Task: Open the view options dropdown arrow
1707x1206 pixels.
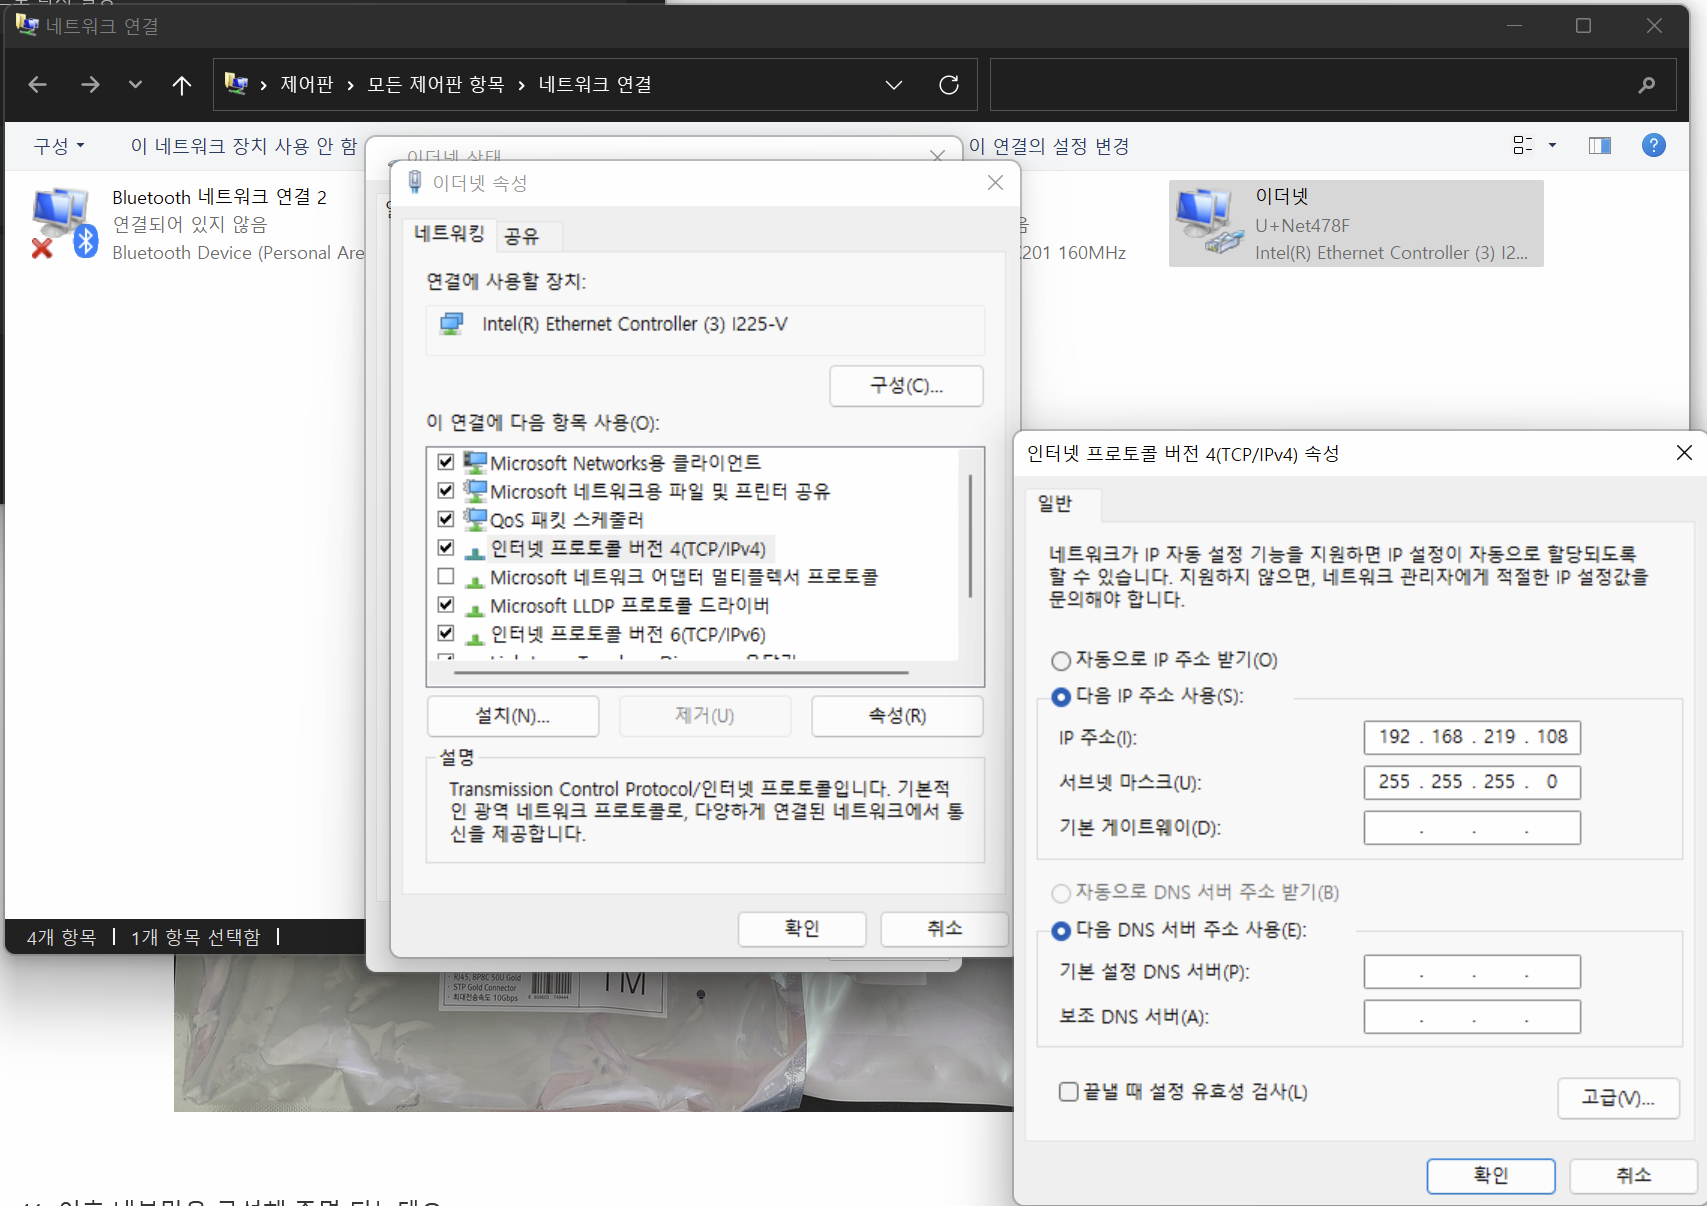Action: click(1552, 146)
